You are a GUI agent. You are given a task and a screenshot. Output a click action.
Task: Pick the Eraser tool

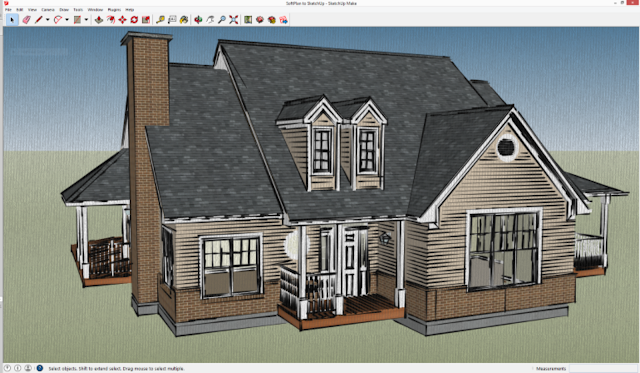(27, 20)
